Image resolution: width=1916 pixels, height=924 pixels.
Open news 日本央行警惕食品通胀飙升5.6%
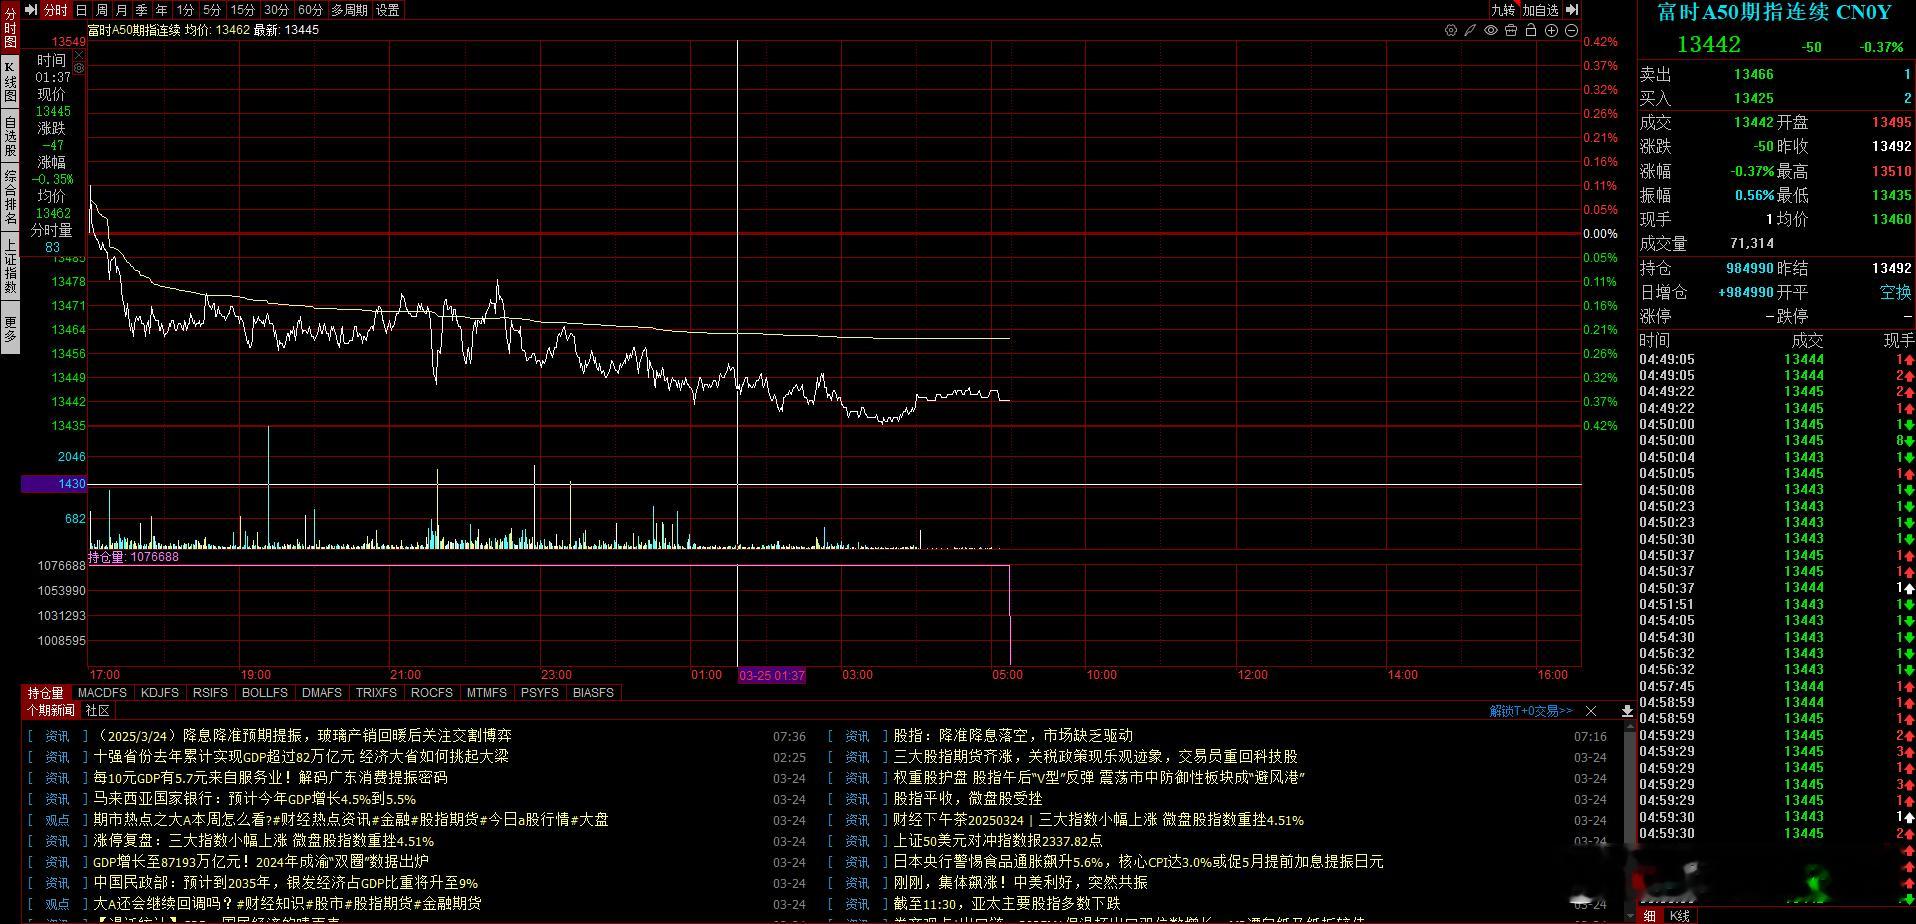1138,861
